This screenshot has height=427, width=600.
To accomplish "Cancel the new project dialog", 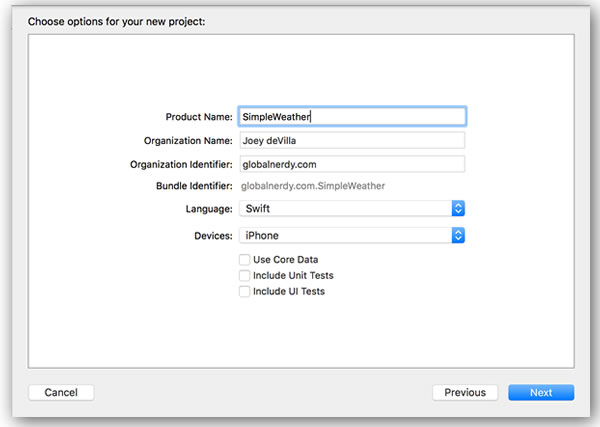I will tap(61, 393).
